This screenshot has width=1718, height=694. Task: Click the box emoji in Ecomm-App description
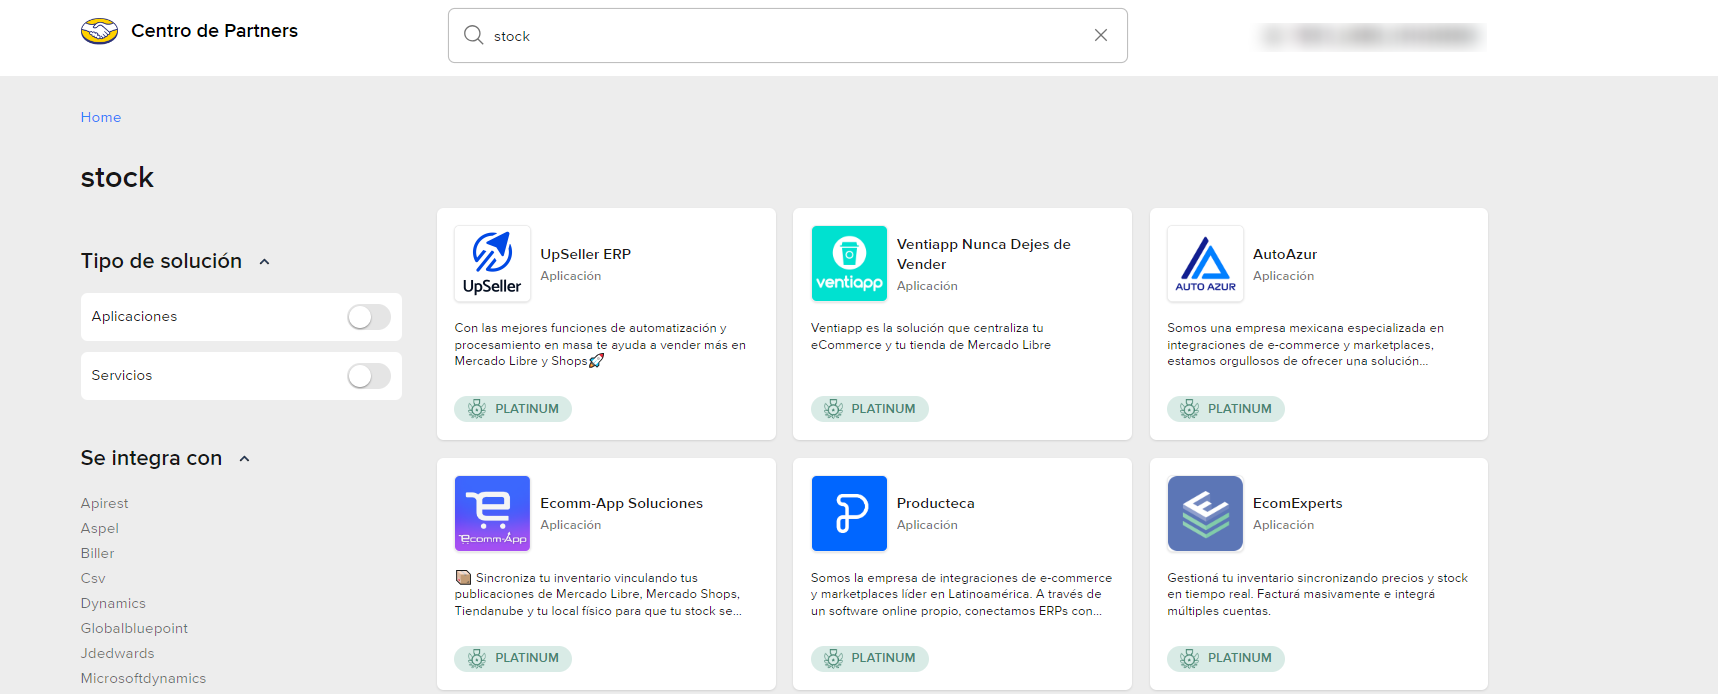(463, 577)
